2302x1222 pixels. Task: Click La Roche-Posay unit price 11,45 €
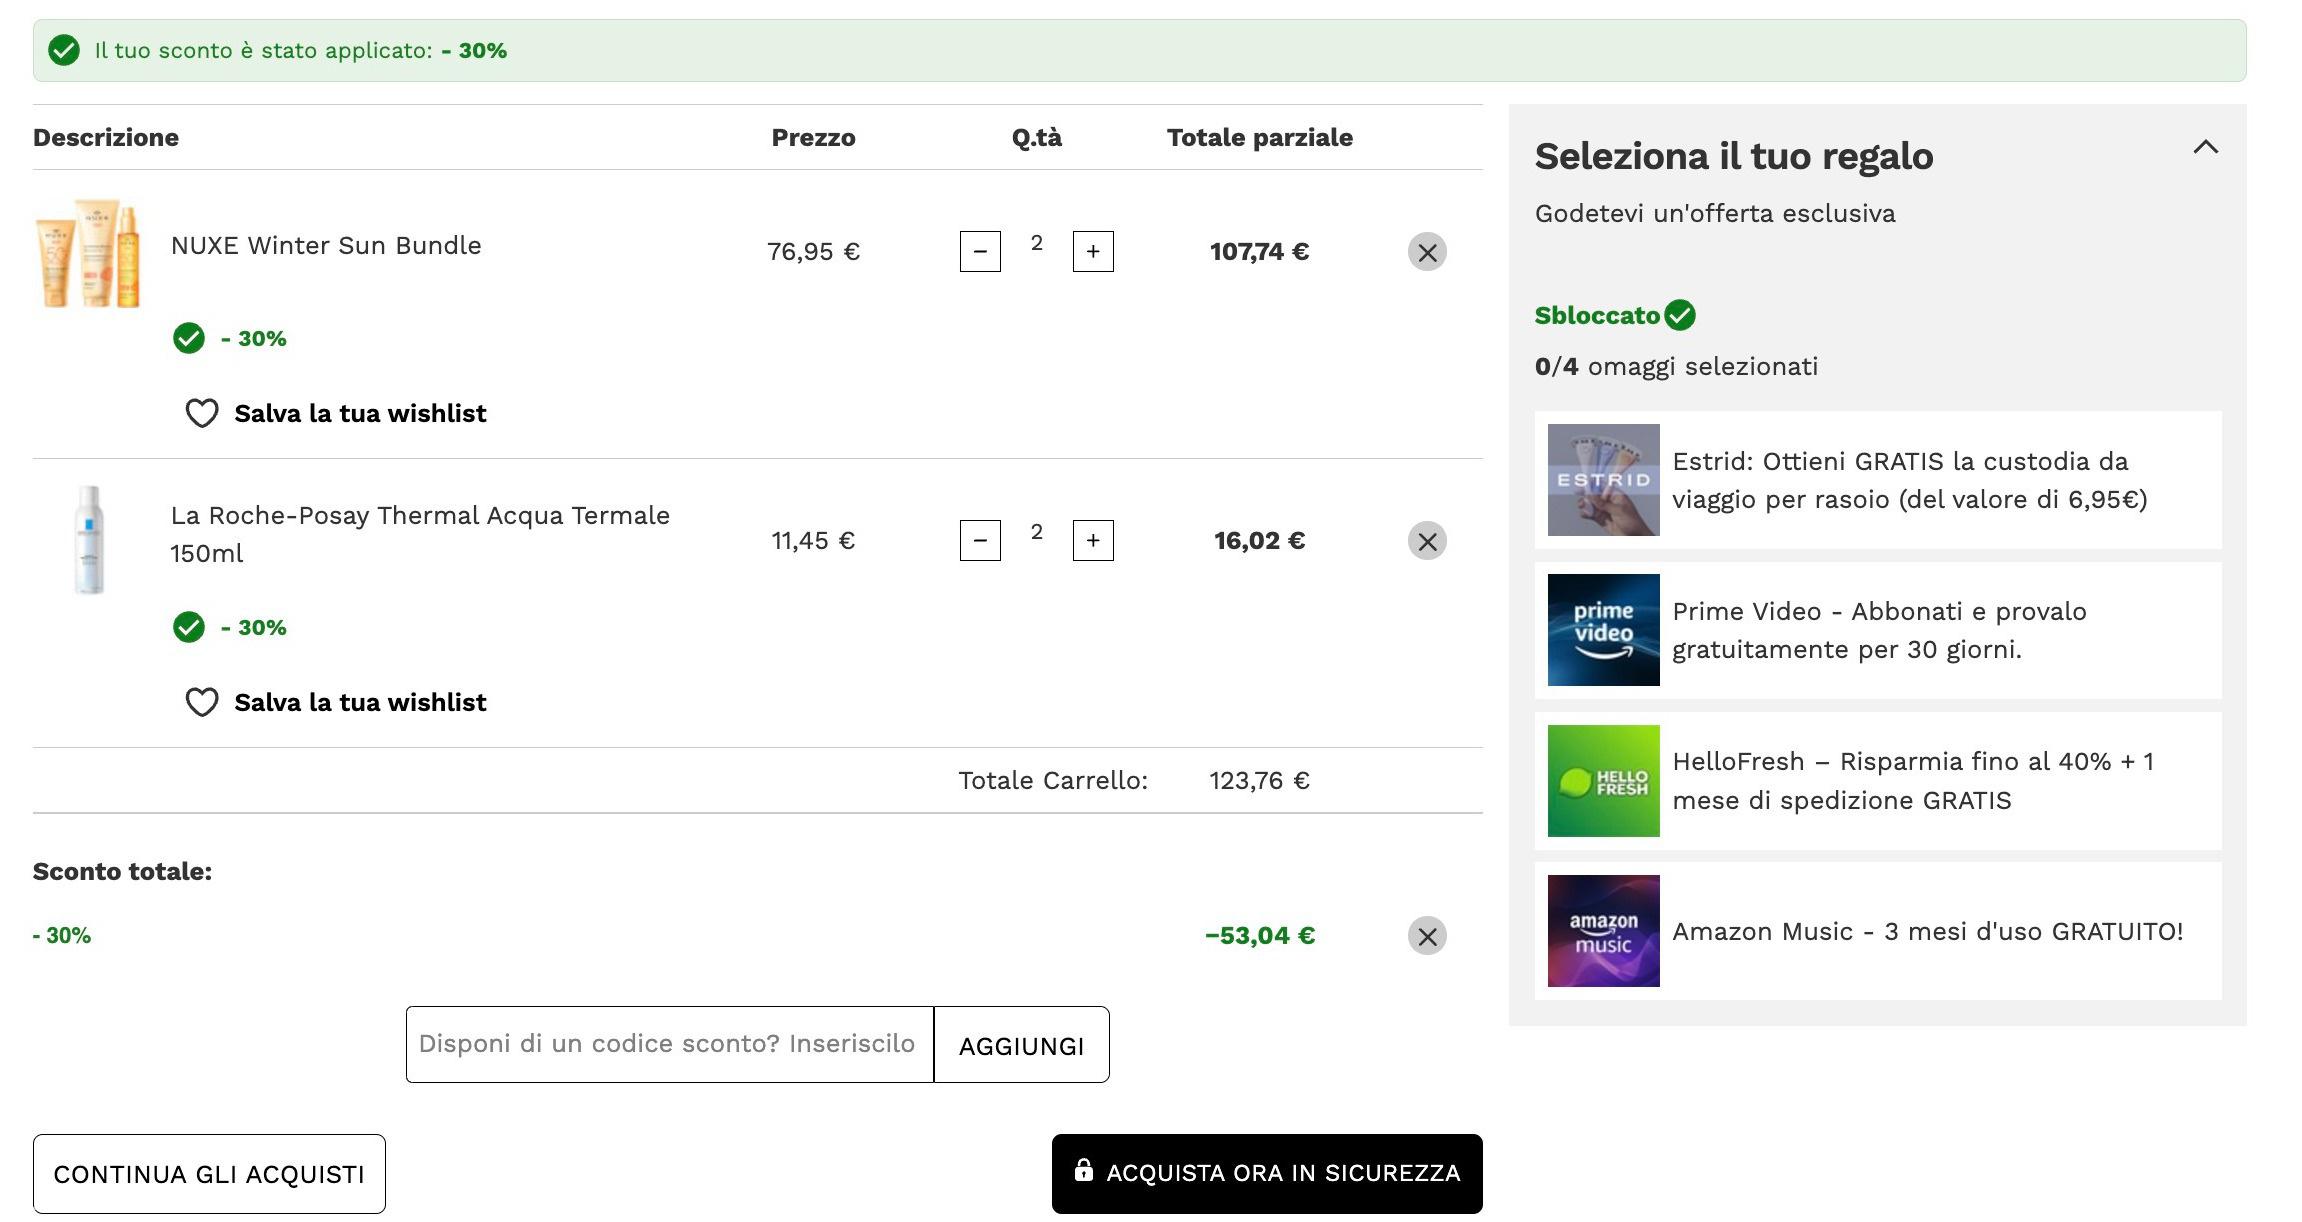[813, 540]
